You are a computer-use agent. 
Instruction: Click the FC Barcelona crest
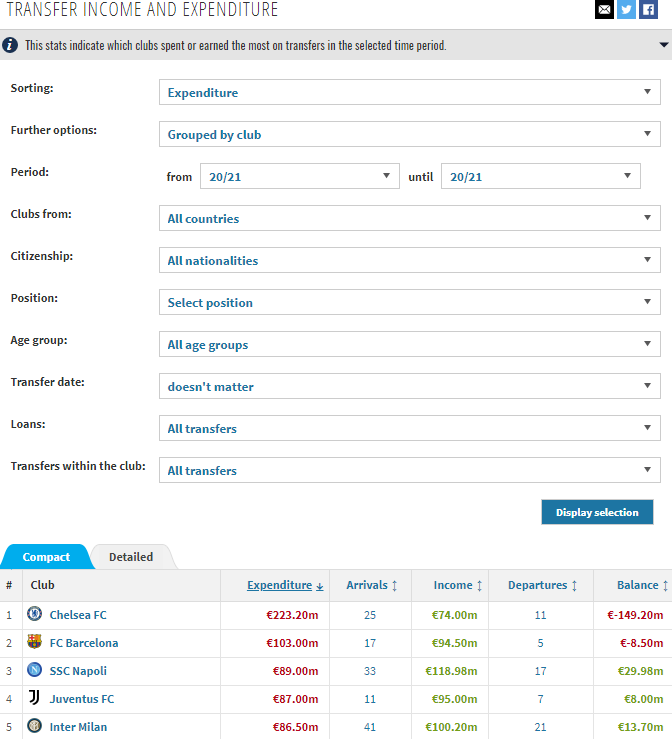(34, 641)
